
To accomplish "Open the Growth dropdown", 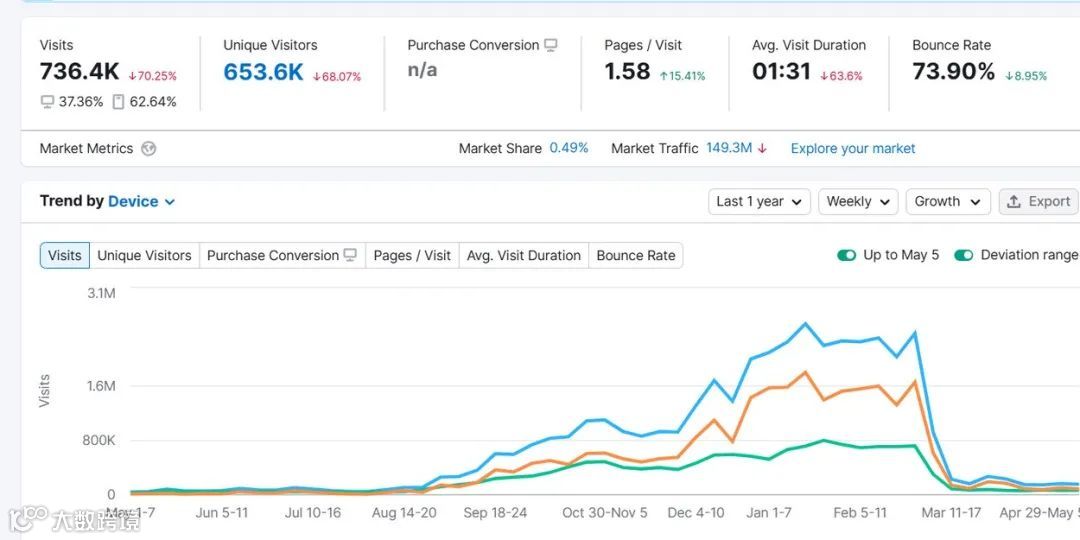I will pyautogui.click(x=948, y=202).
